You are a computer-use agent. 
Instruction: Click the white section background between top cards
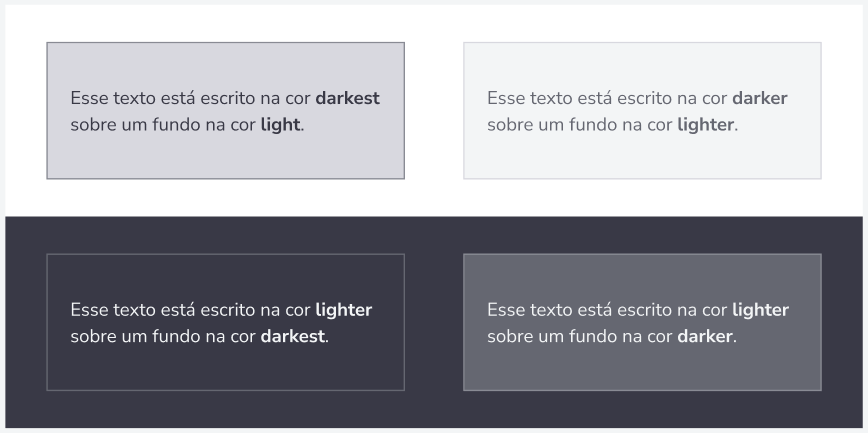[x=434, y=111]
